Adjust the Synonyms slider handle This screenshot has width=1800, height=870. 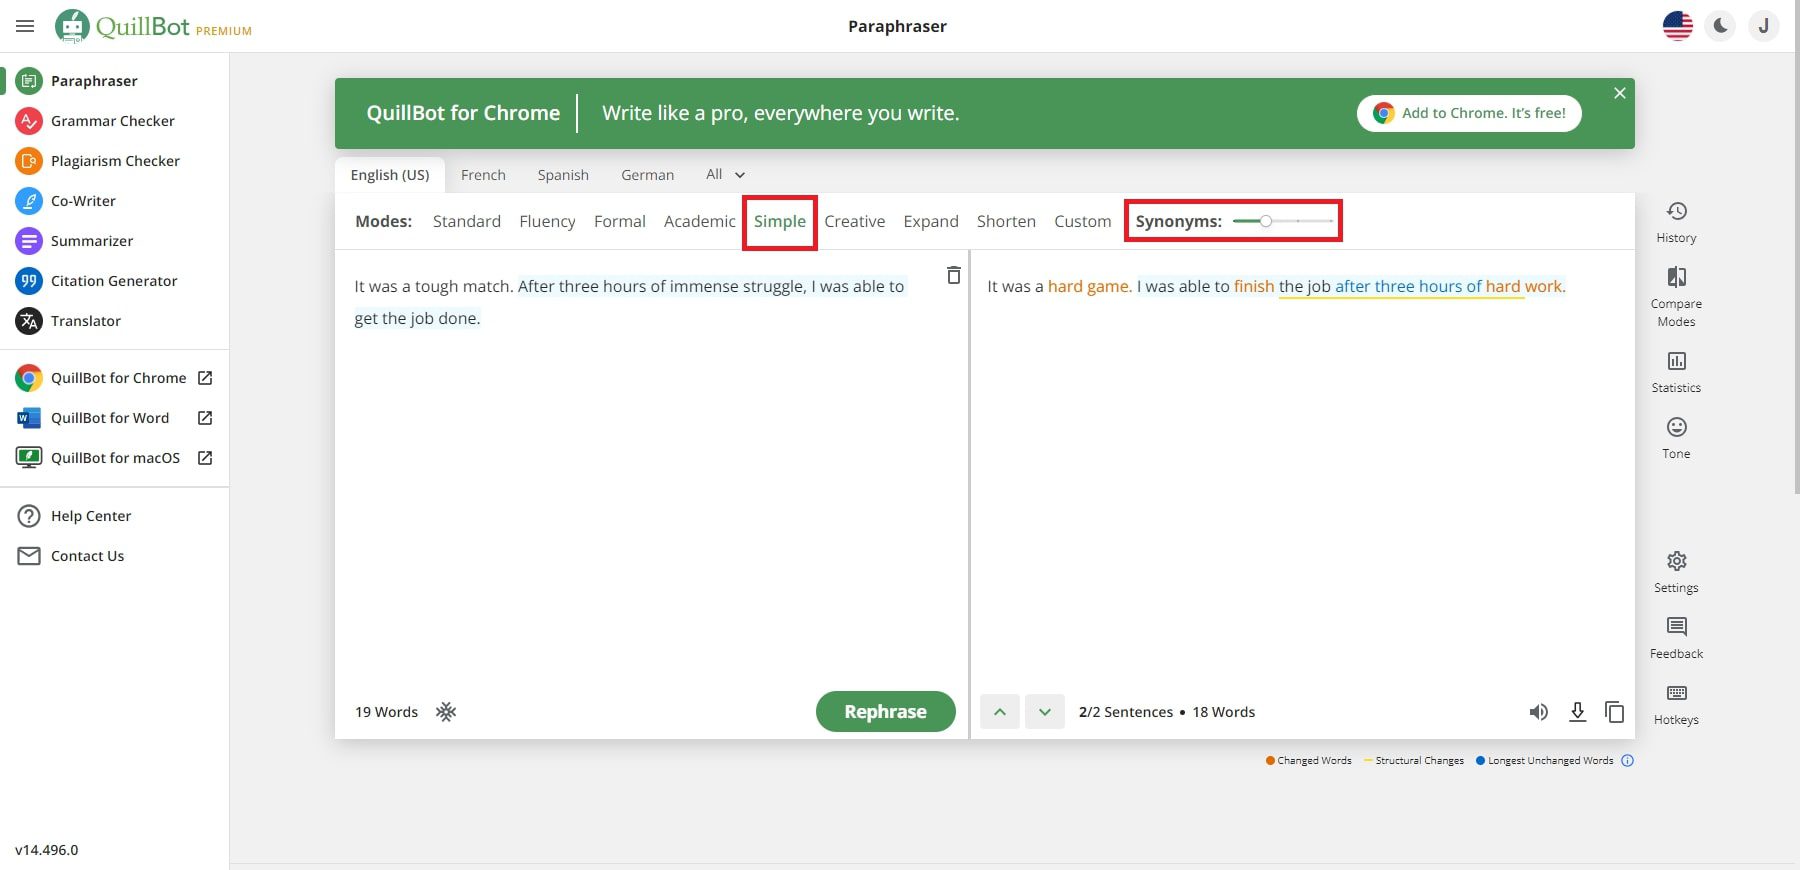pyautogui.click(x=1265, y=221)
